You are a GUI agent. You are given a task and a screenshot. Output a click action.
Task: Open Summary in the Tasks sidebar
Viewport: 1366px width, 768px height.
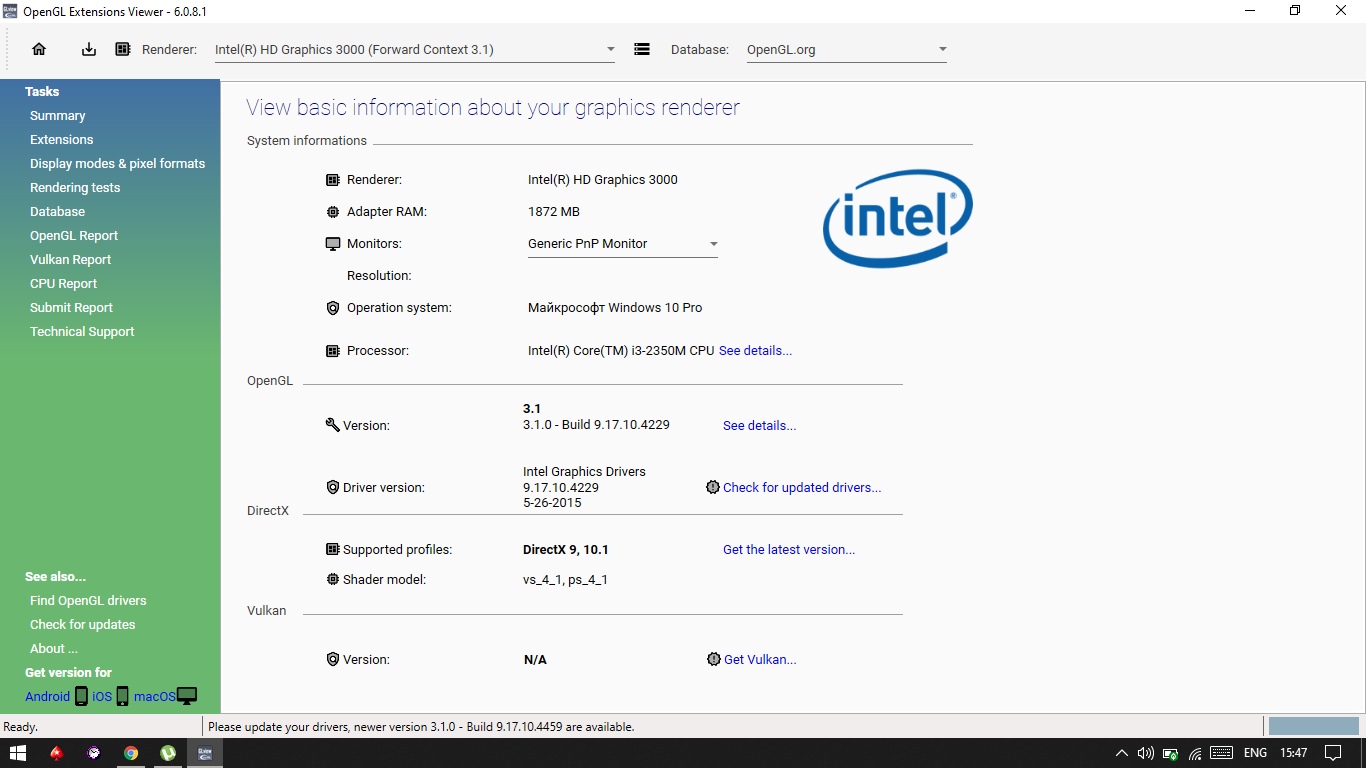click(x=57, y=116)
